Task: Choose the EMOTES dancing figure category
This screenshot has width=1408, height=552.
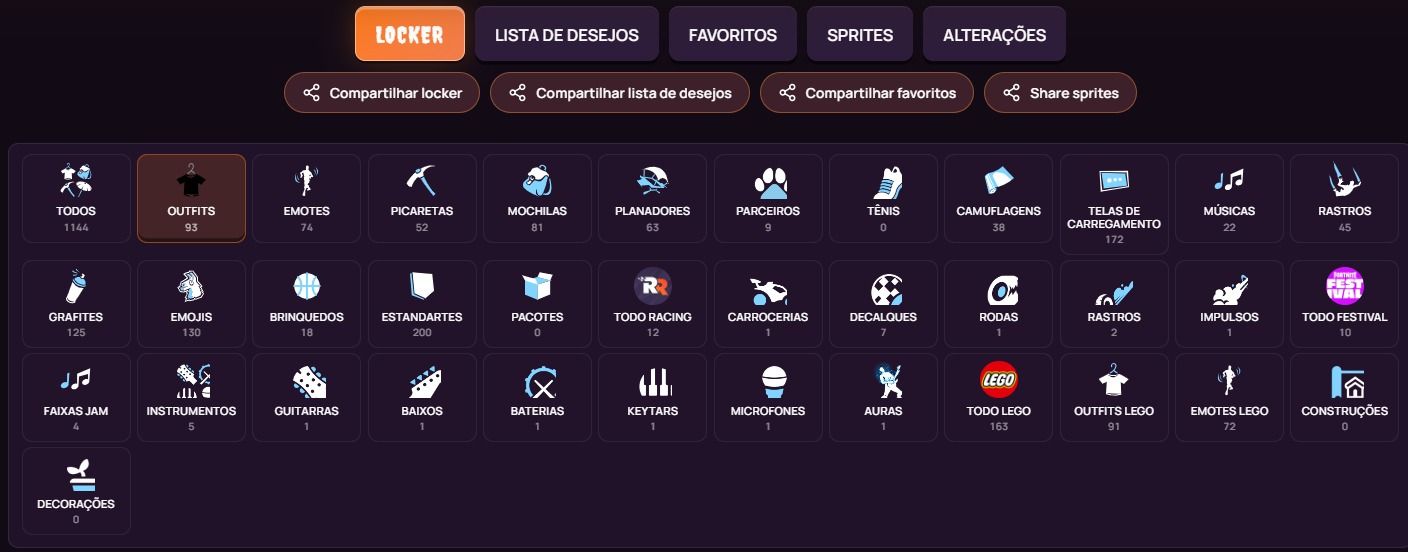Action: (306, 198)
